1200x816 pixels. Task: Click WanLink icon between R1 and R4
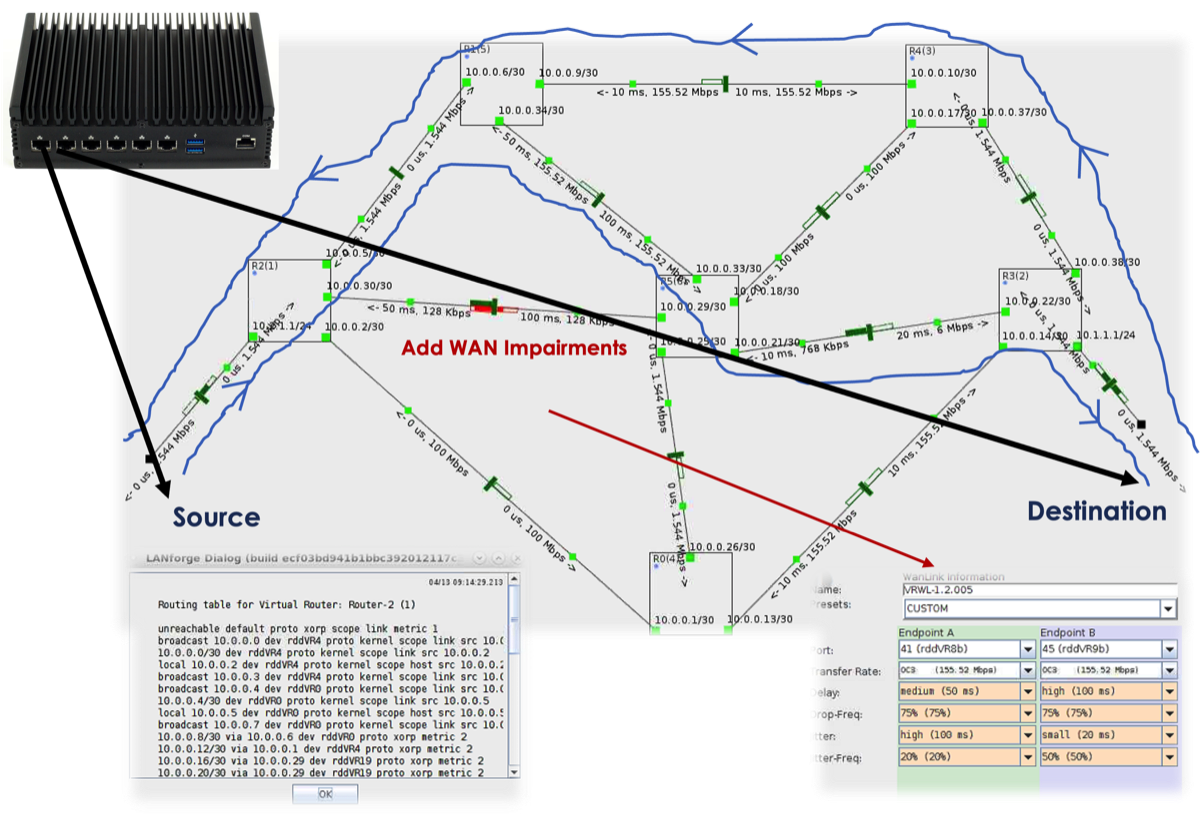click(x=714, y=83)
